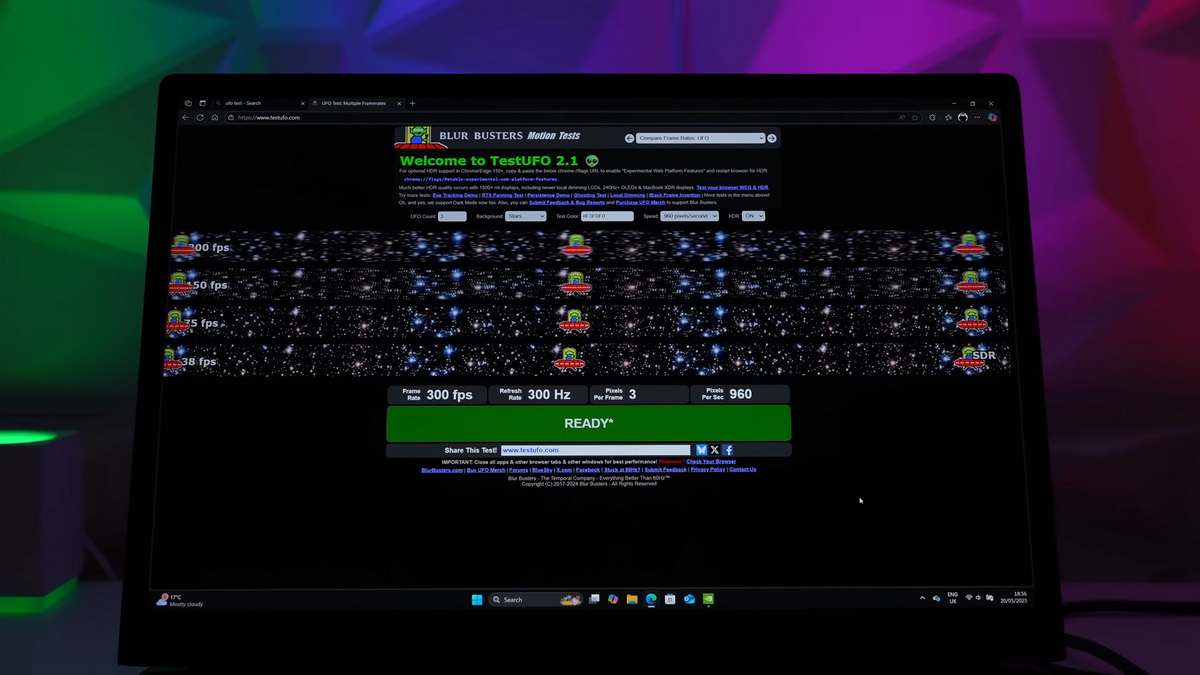This screenshot has height=675, width=1200.
Task: Open NVIDIA app from the taskbar
Action: coord(708,599)
